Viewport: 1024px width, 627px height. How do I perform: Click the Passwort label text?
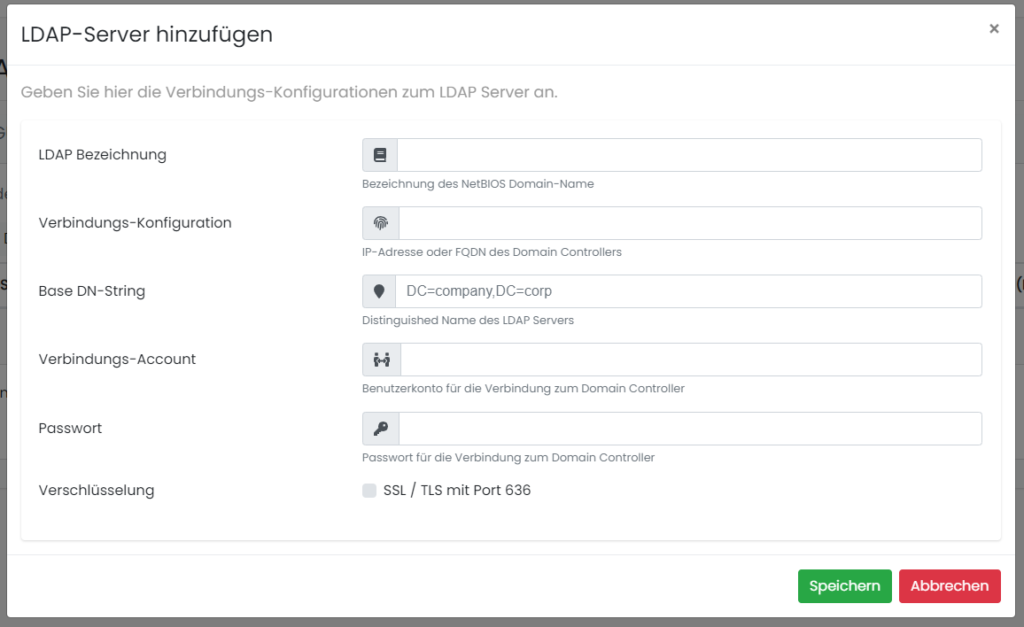pos(71,428)
